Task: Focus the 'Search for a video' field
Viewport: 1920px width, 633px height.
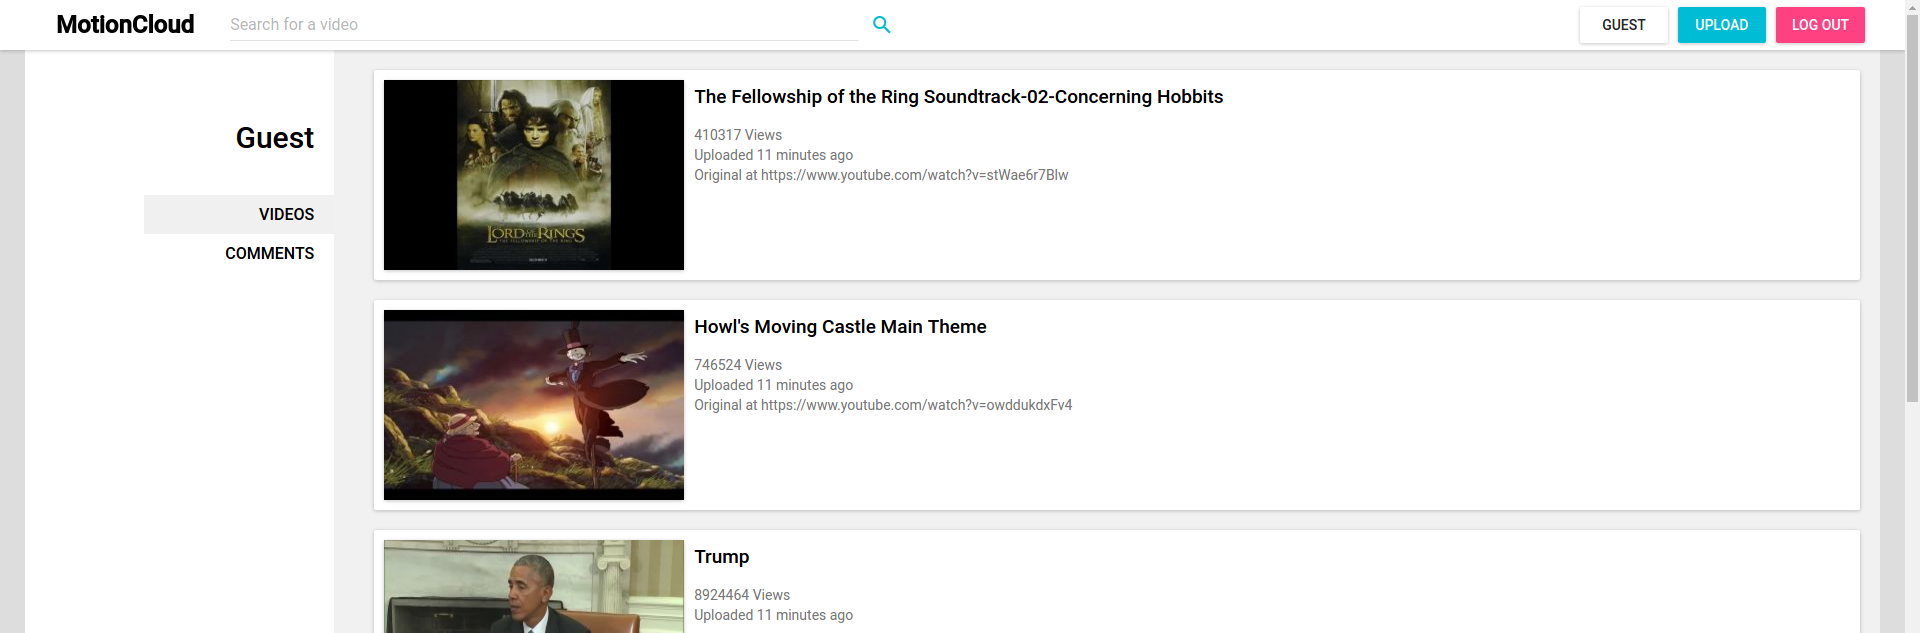Action: pyautogui.click(x=544, y=25)
